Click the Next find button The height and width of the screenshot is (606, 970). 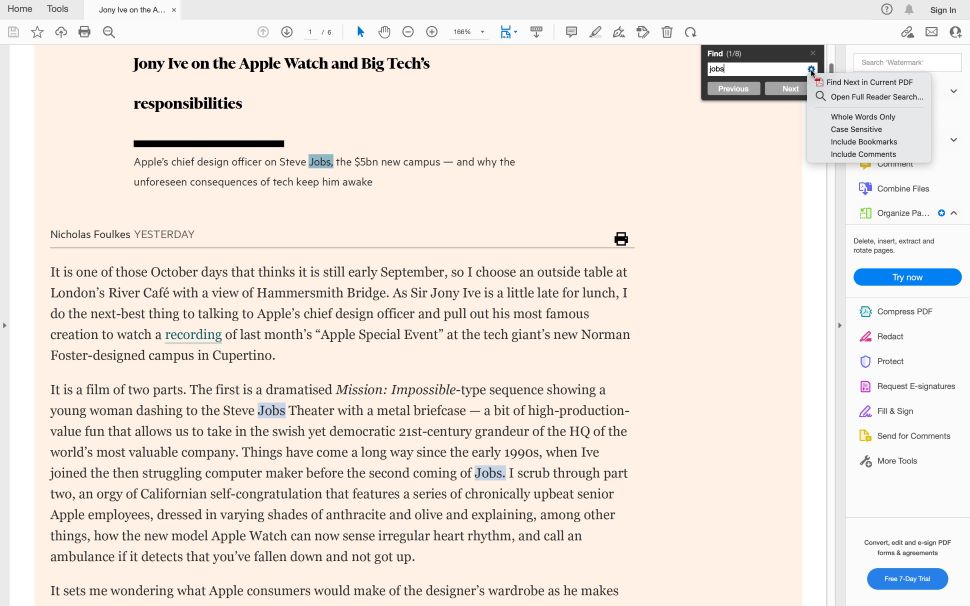click(x=790, y=88)
